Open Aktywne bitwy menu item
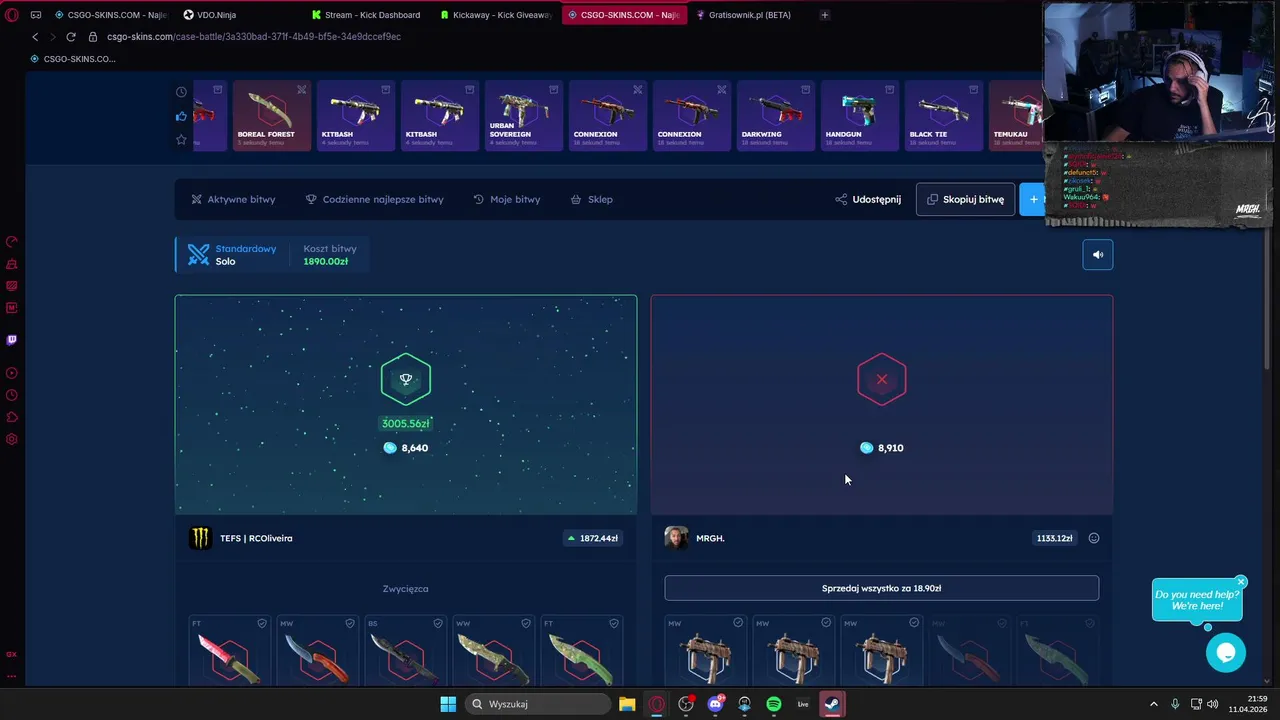The width and height of the screenshot is (1280, 720). (x=233, y=199)
